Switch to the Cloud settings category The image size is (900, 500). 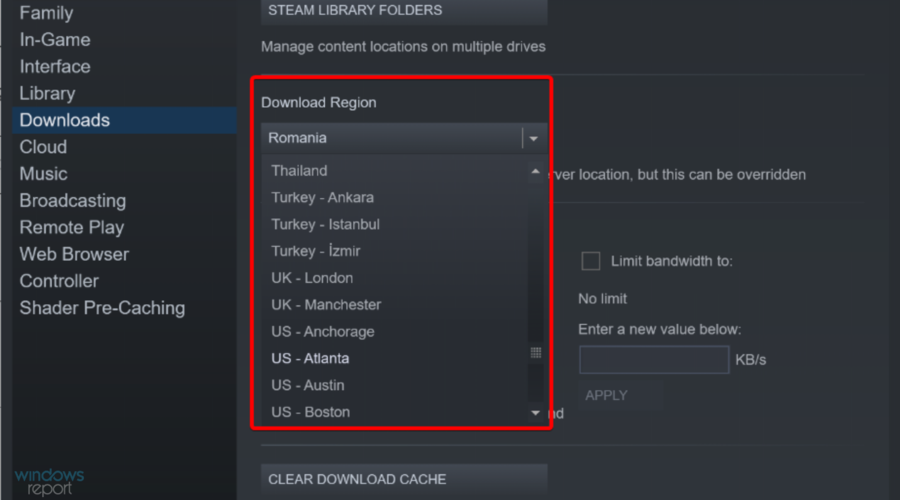[x=43, y=147]
